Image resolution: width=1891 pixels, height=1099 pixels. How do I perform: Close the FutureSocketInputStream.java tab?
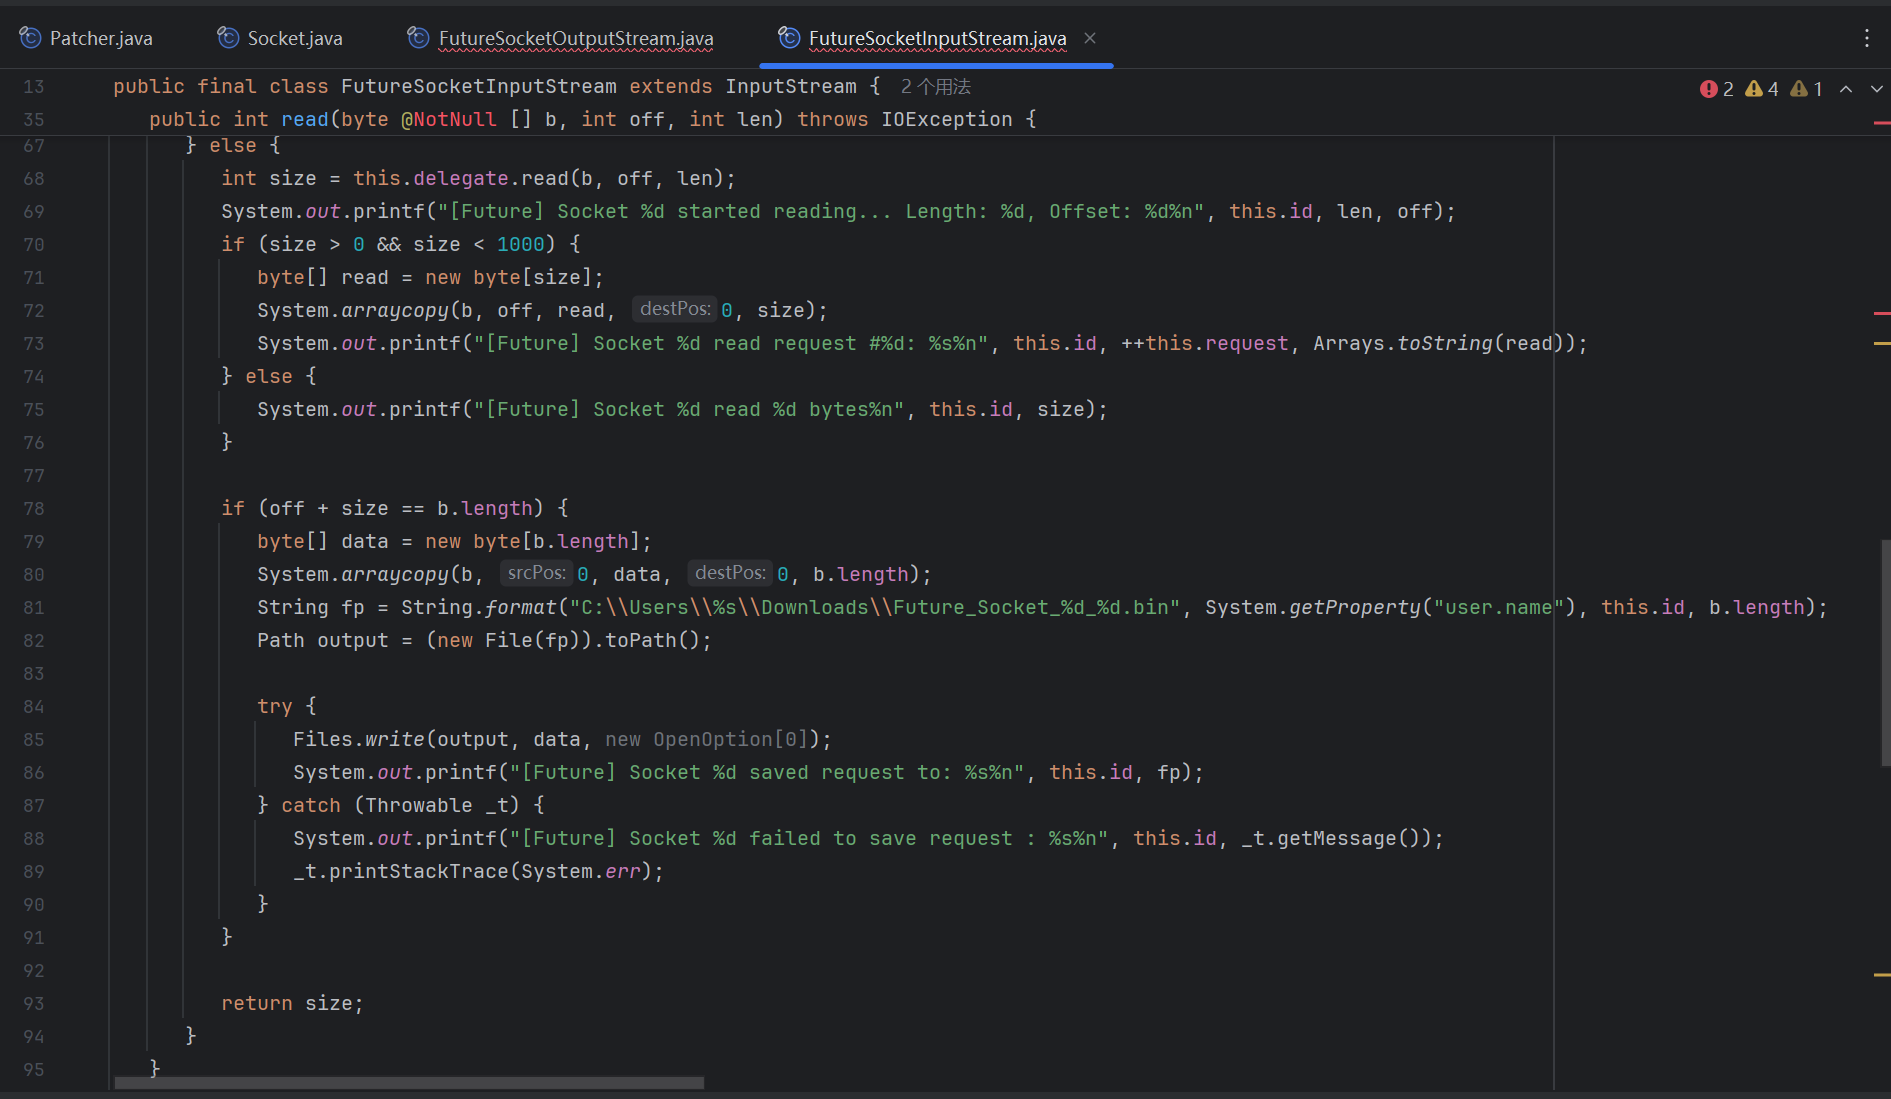(1090, 38)
